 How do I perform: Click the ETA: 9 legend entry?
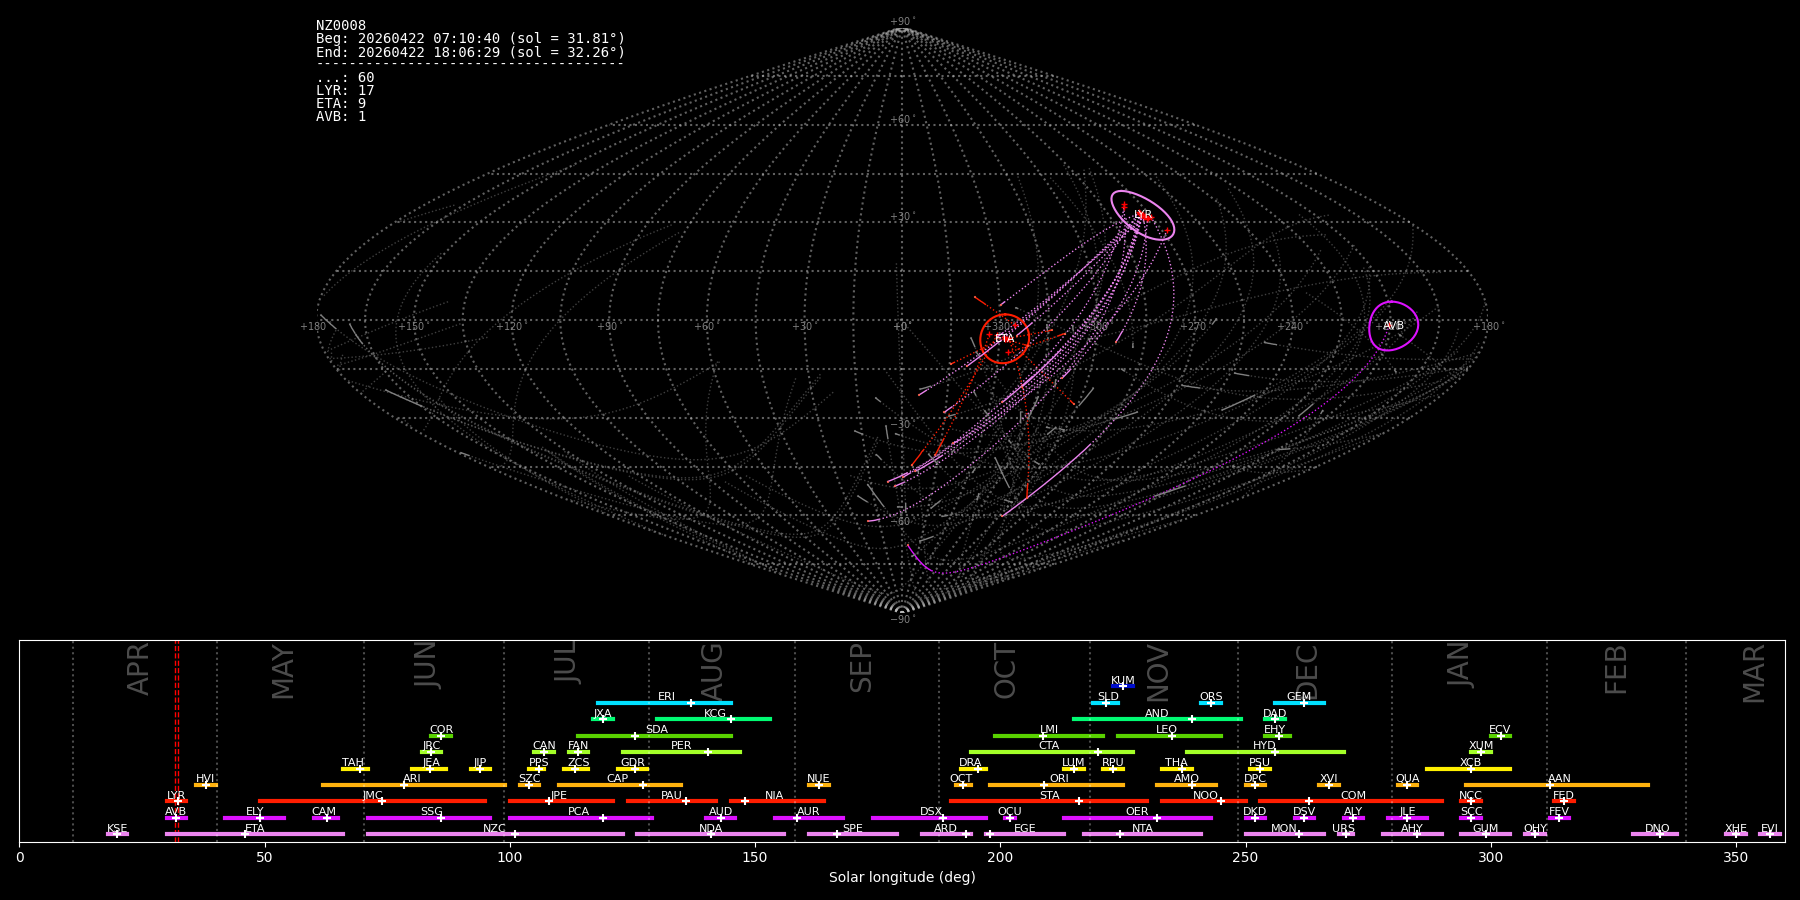[x=341, y=104]
